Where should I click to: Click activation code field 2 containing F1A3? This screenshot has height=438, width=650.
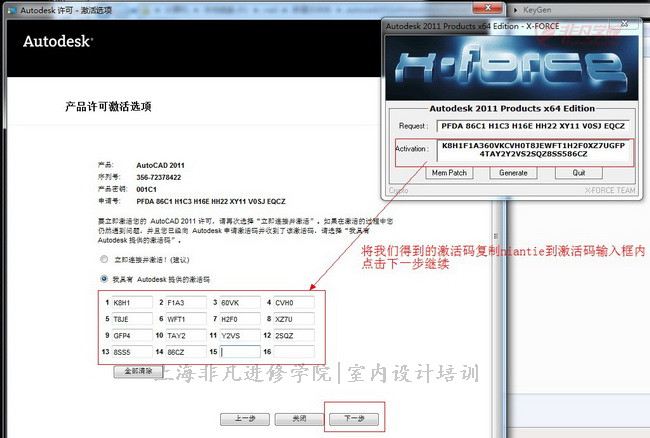(186, 302)
